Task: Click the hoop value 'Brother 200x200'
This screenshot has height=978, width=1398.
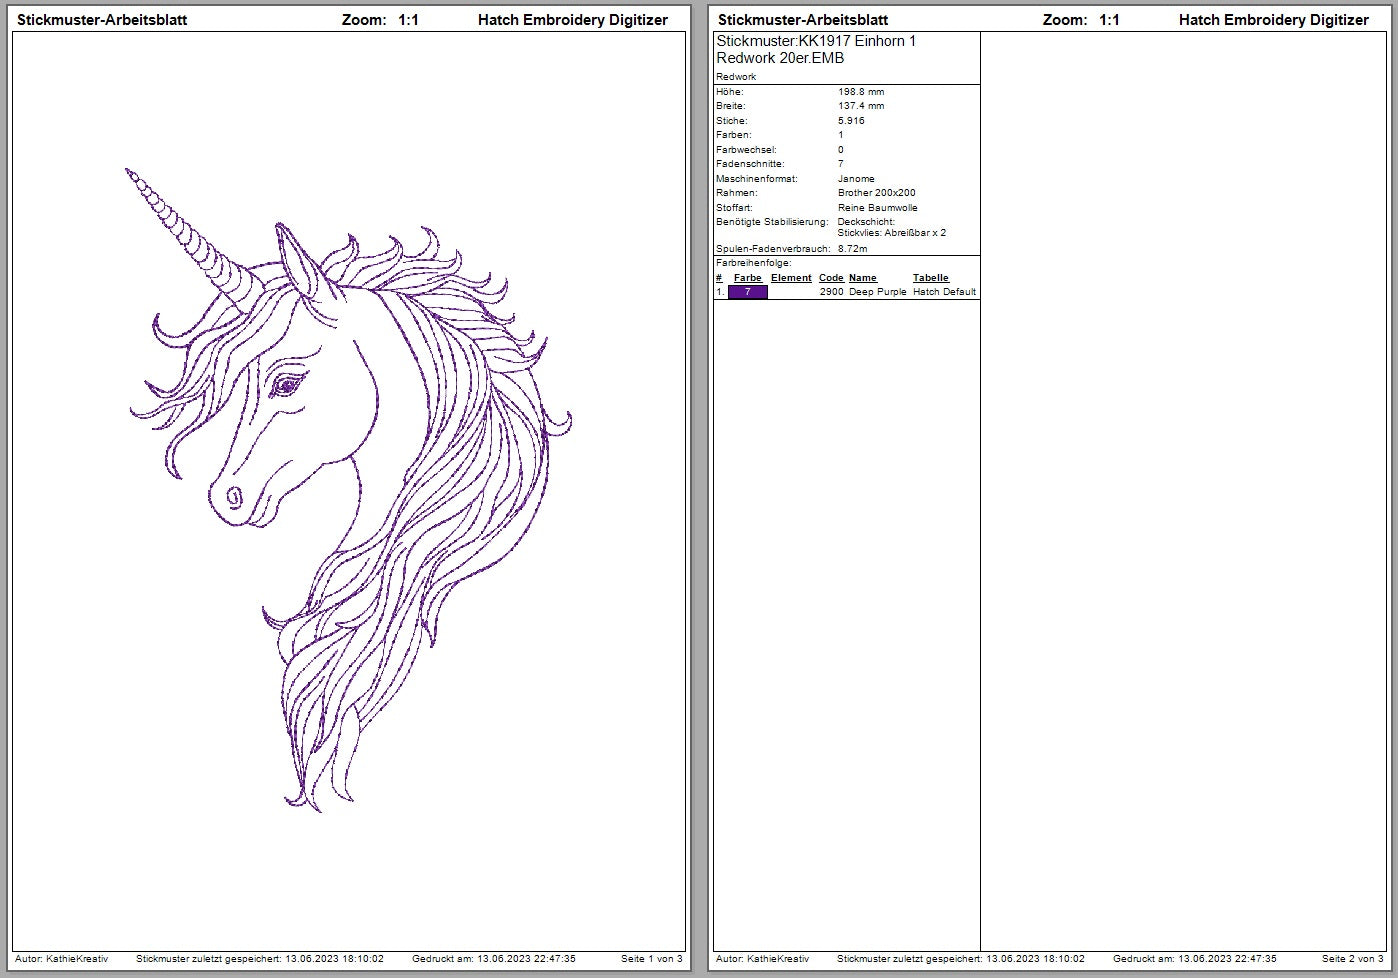Action: (877, 193)
